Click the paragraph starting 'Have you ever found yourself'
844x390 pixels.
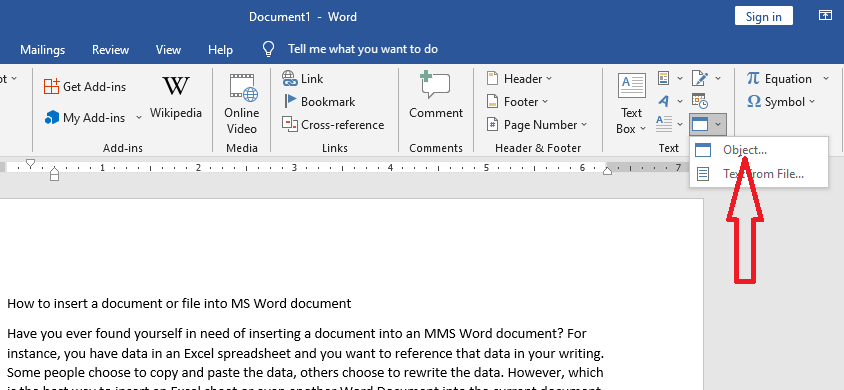[x=297, y=334]
